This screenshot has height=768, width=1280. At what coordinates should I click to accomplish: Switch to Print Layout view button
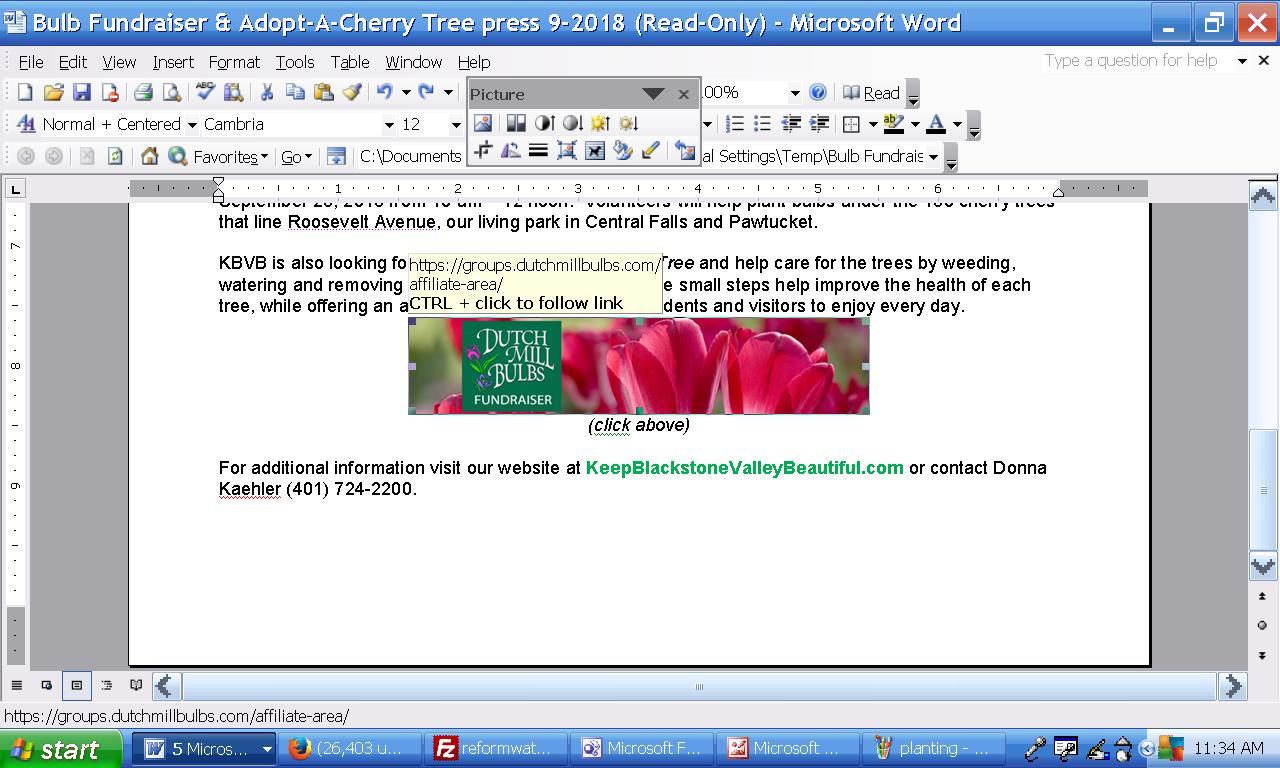pyautogui.click(x=76, y=686)
